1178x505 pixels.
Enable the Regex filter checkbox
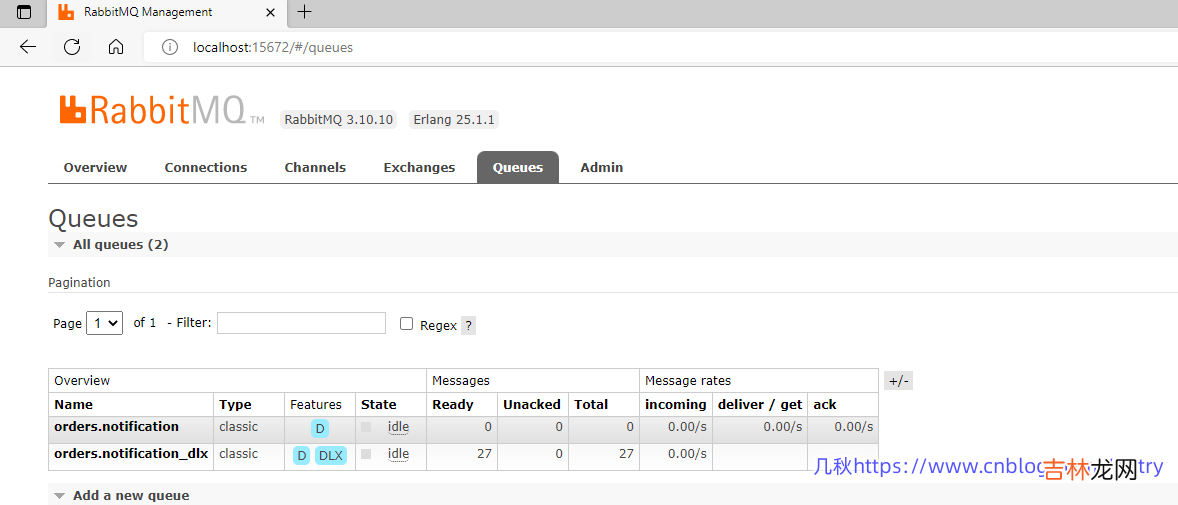click(406, 324)
